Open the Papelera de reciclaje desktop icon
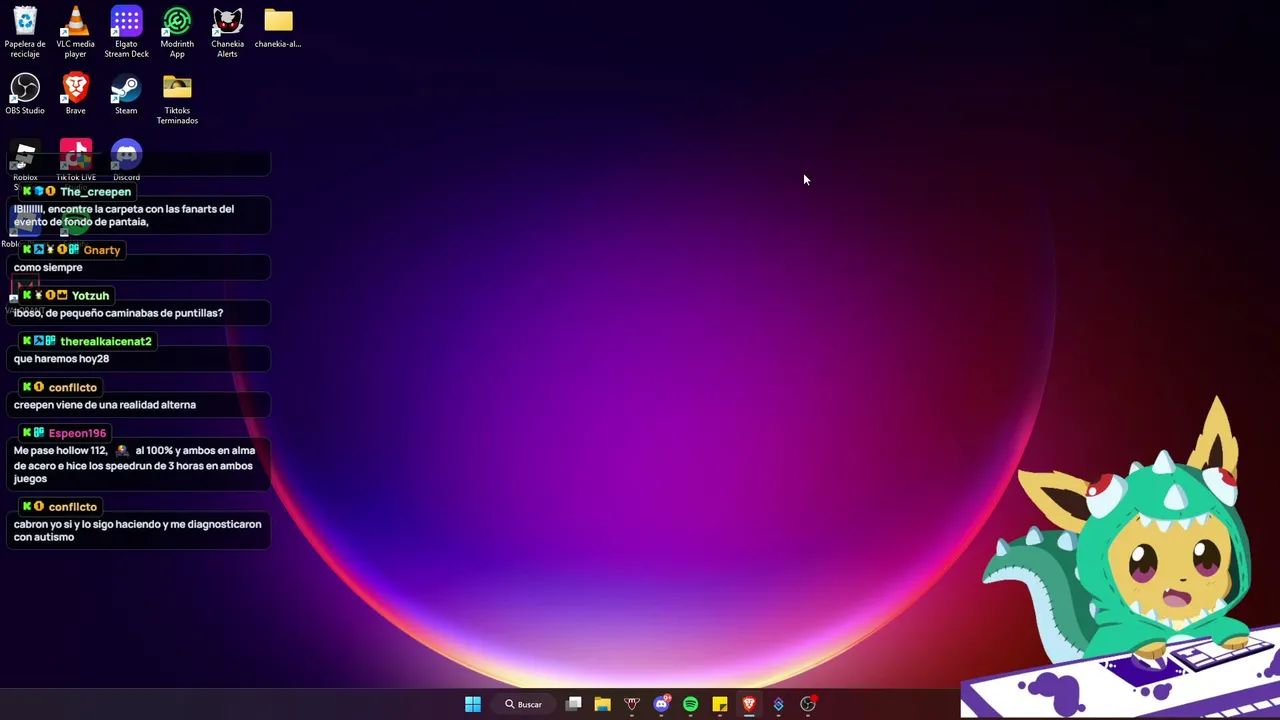1280x720 pixels. coord(25,32)
